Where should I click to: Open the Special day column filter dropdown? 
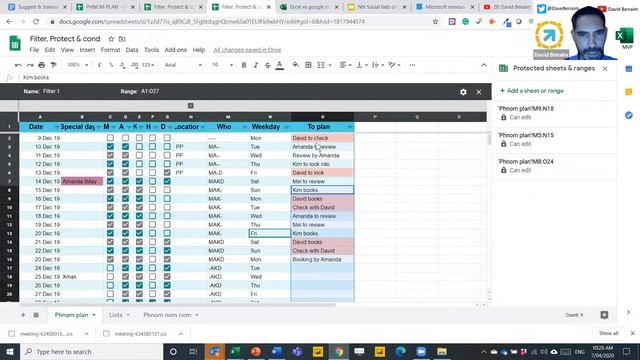point(98,127)
